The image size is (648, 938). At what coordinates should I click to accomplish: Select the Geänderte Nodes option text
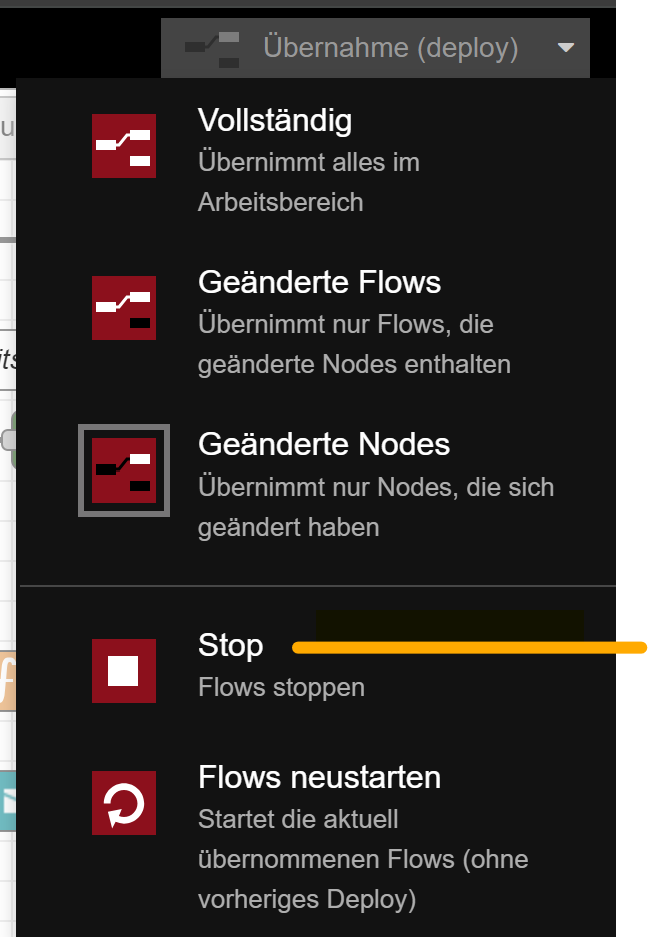coord(324,444)
